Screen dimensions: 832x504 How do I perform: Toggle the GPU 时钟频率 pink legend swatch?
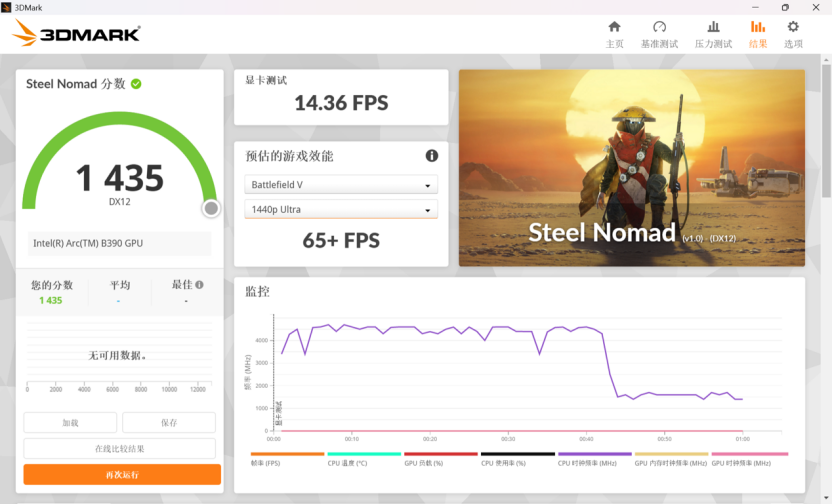click(750, 454)
